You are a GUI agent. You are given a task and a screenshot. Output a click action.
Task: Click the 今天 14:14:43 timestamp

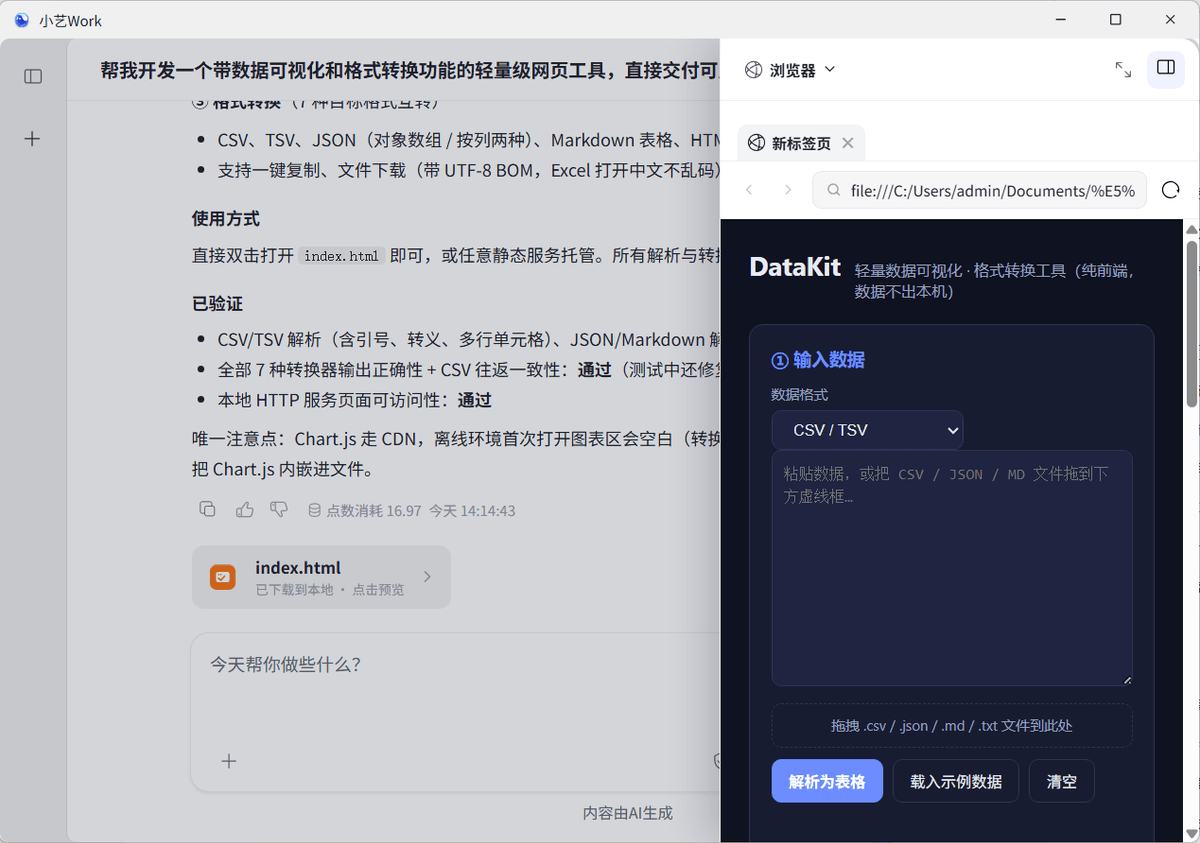(472, 510)
